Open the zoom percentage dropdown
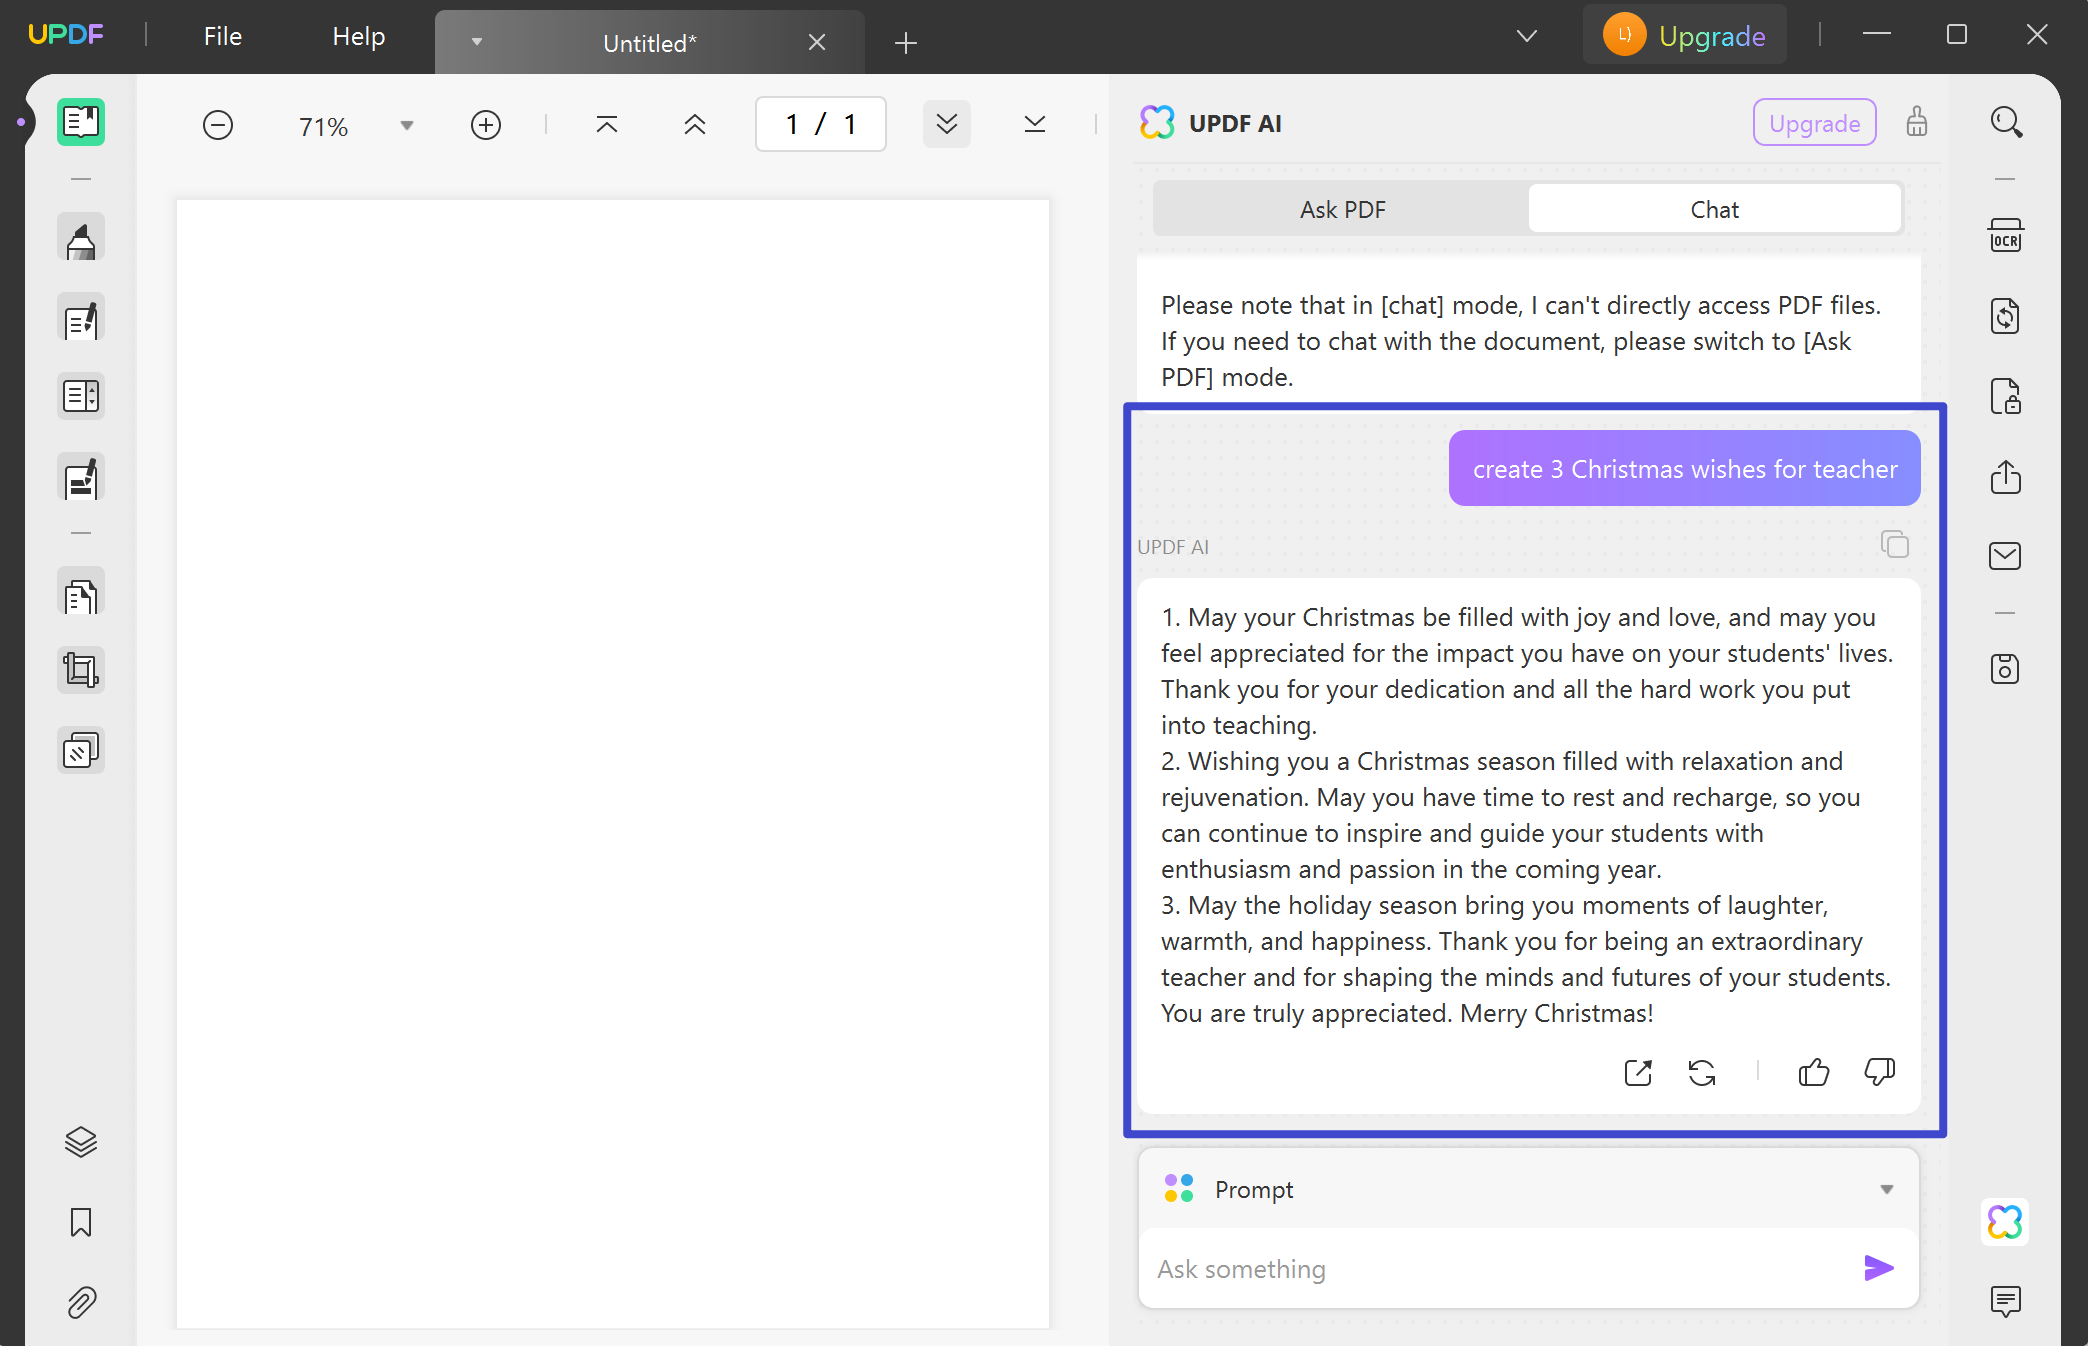2088x1346 pixels. click(406, 126)
